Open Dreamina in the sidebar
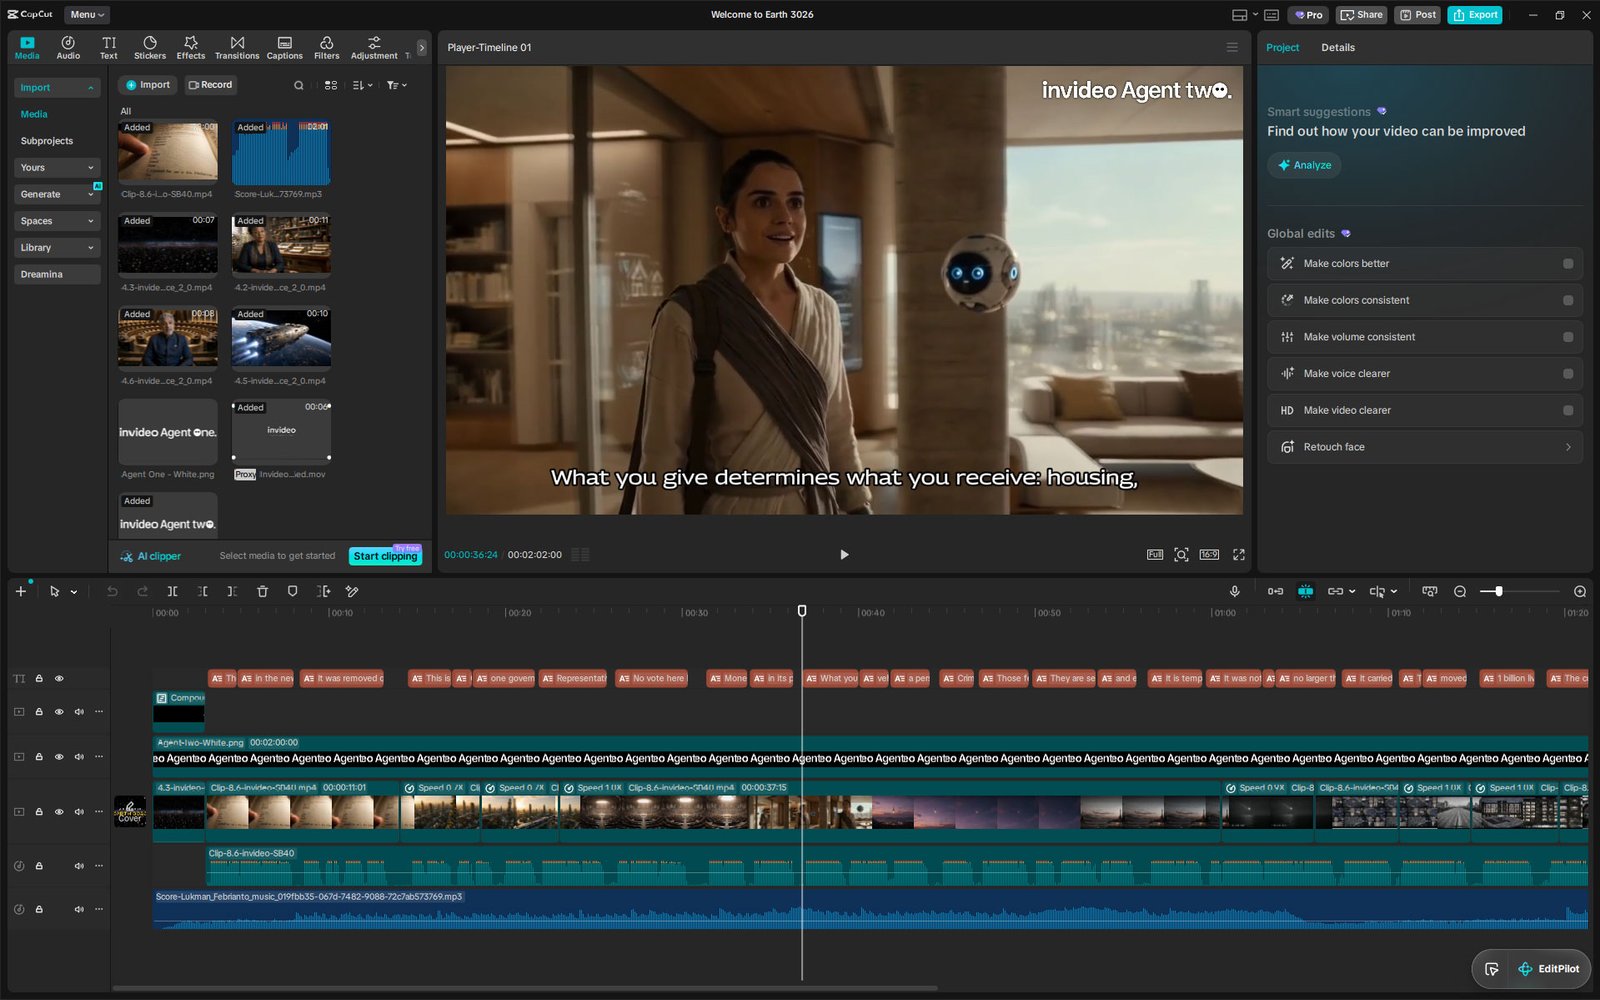 pos(56,274)
